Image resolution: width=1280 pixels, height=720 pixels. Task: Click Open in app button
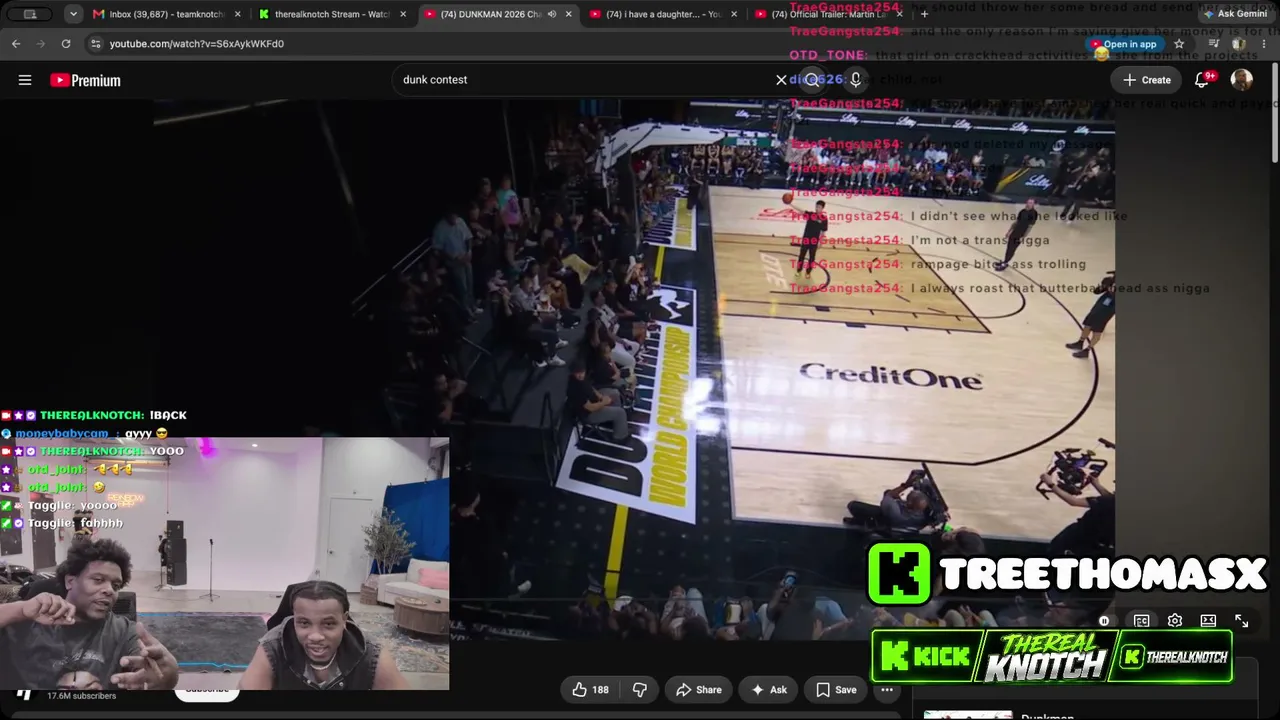point(1124,44)
